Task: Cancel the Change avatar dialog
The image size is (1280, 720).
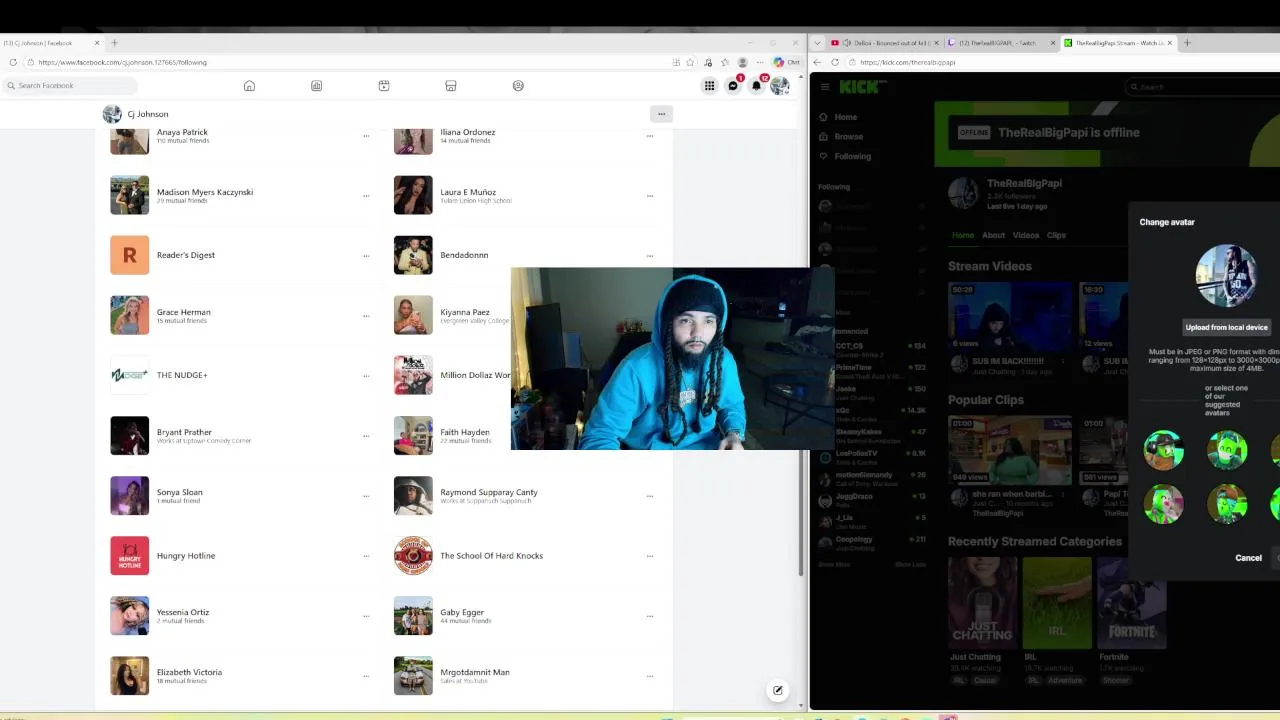Action: pos(1248,558)
